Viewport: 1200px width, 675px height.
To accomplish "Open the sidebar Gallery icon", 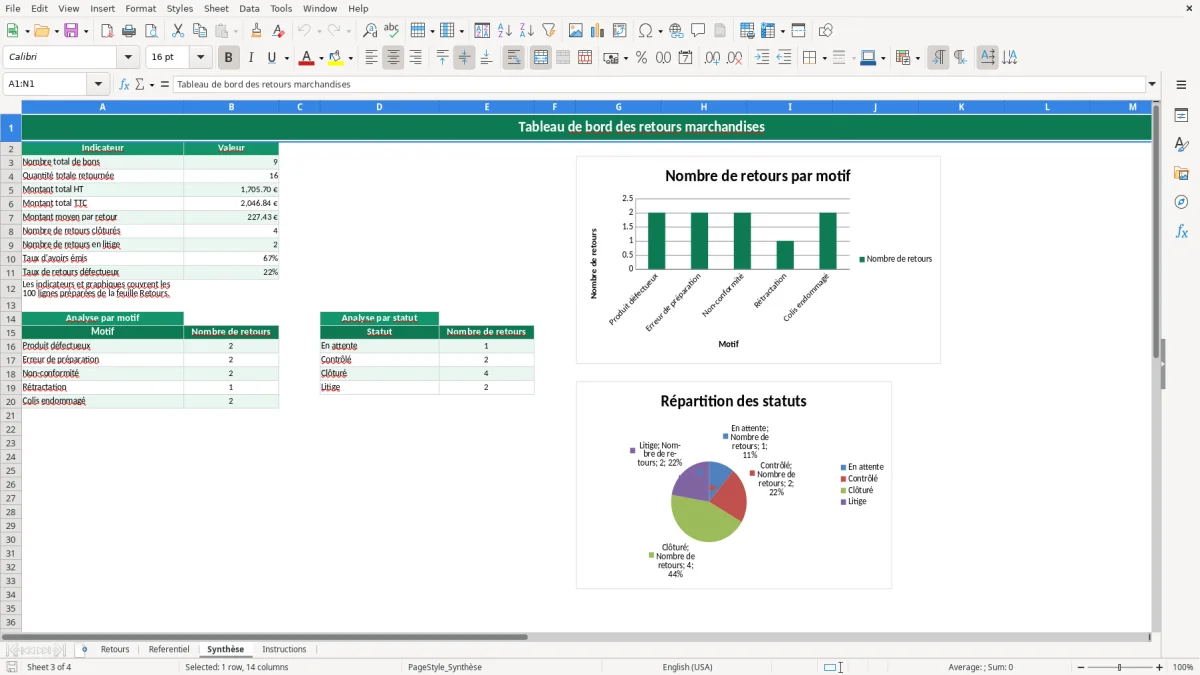I will (x=1181, y=174).
